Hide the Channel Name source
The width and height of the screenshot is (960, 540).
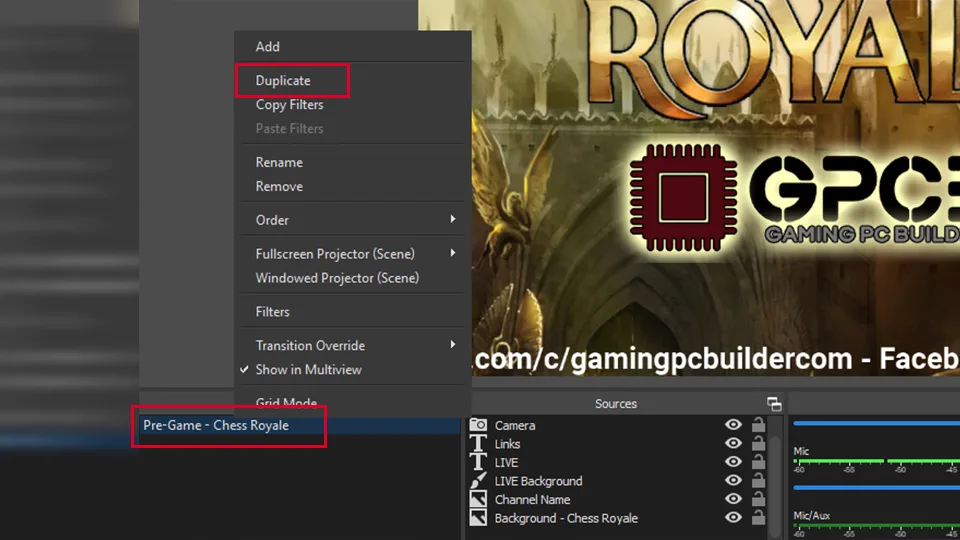pos(733,499)
